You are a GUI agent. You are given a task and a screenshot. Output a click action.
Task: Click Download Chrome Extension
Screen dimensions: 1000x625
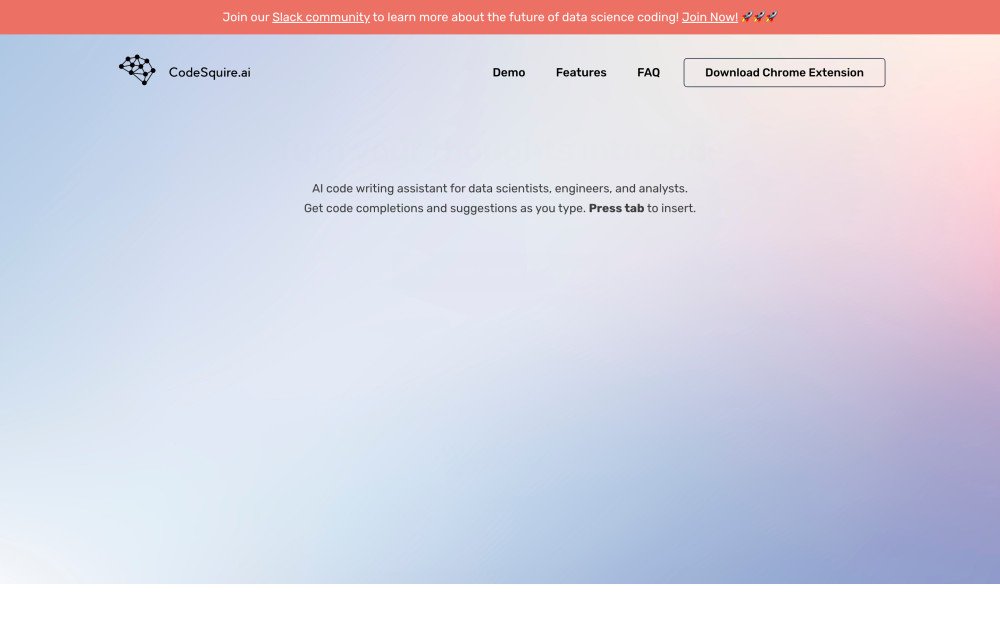(784, 72)
